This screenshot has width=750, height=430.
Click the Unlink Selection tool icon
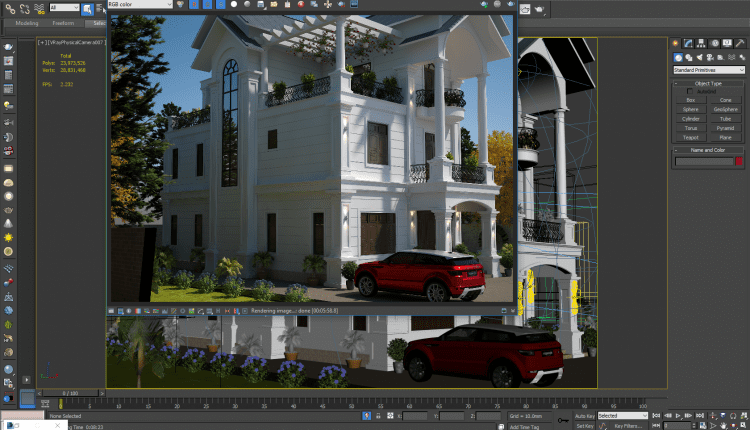25,8
